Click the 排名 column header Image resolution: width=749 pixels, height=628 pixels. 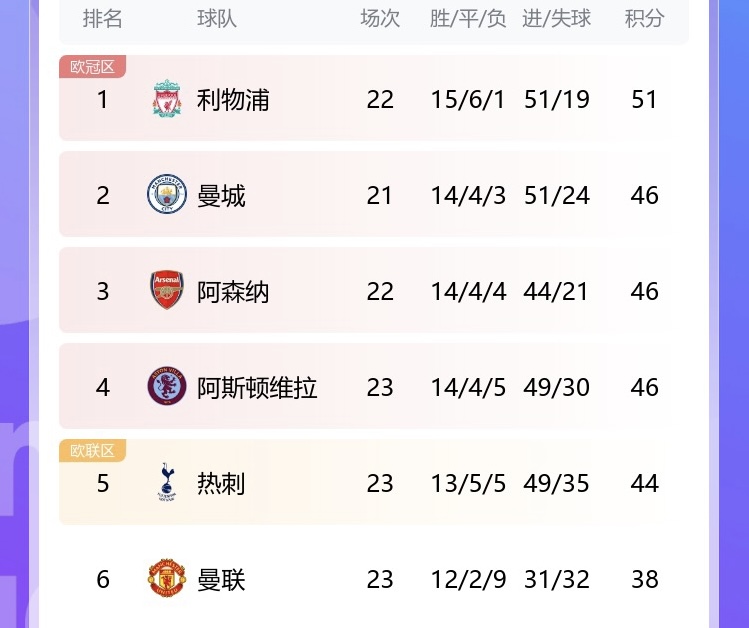pos(102,19)
